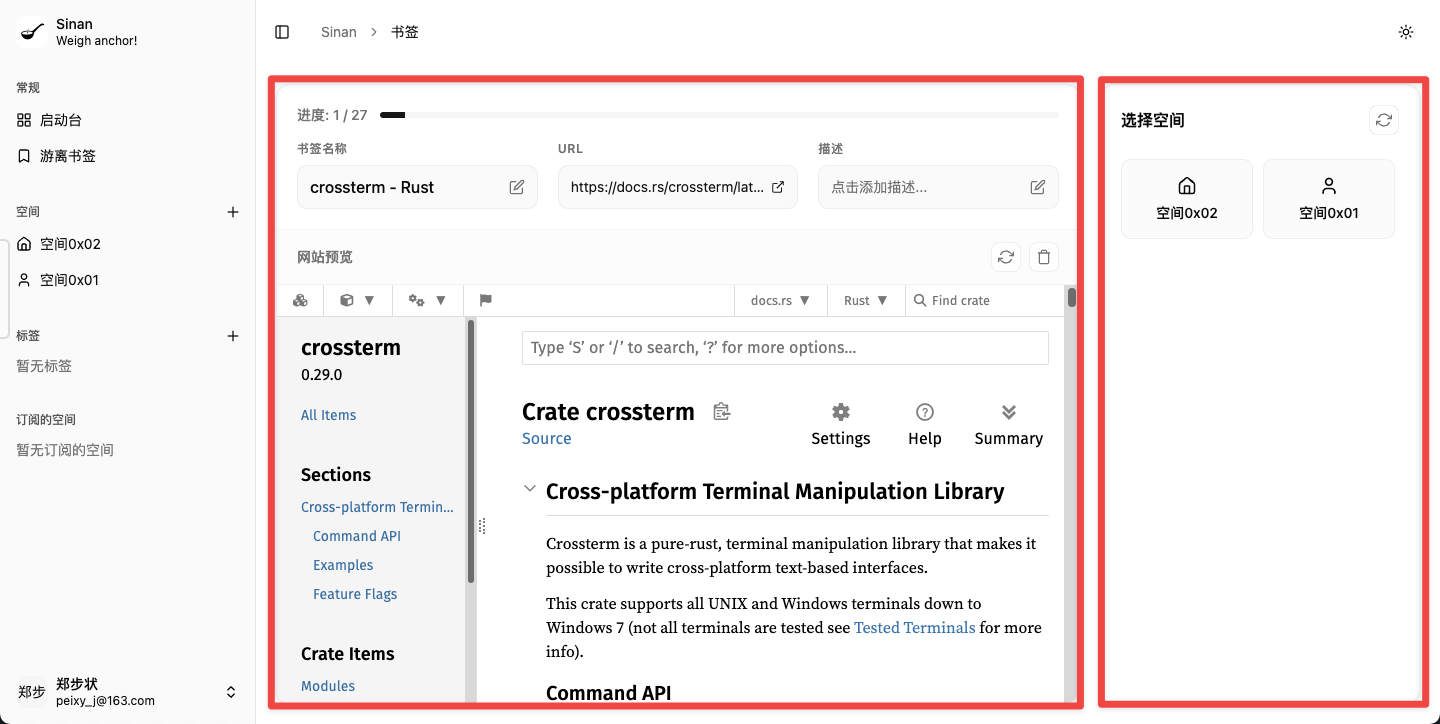This screenshot has width=1440, height=724.
Task: Edit the bookmark name crossterm - Rust
Action: tap(517, 187)
